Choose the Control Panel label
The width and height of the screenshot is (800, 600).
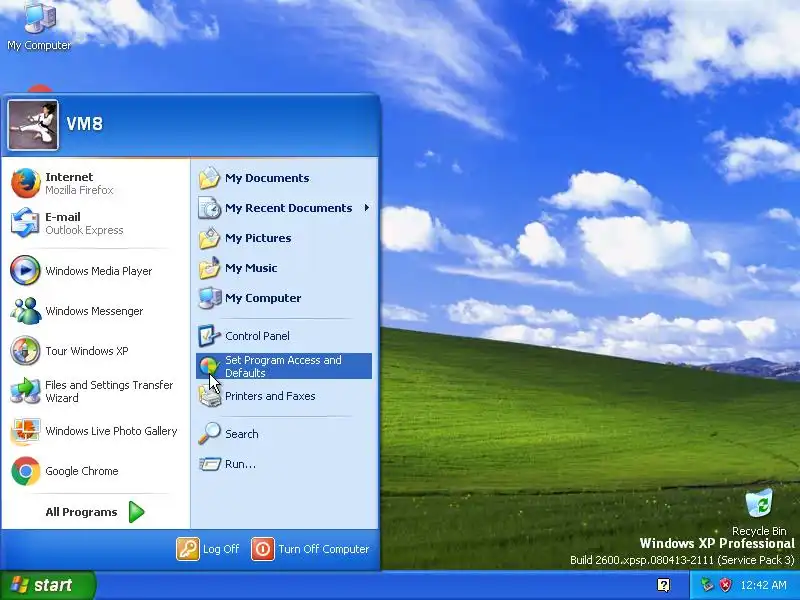point(257,336)
